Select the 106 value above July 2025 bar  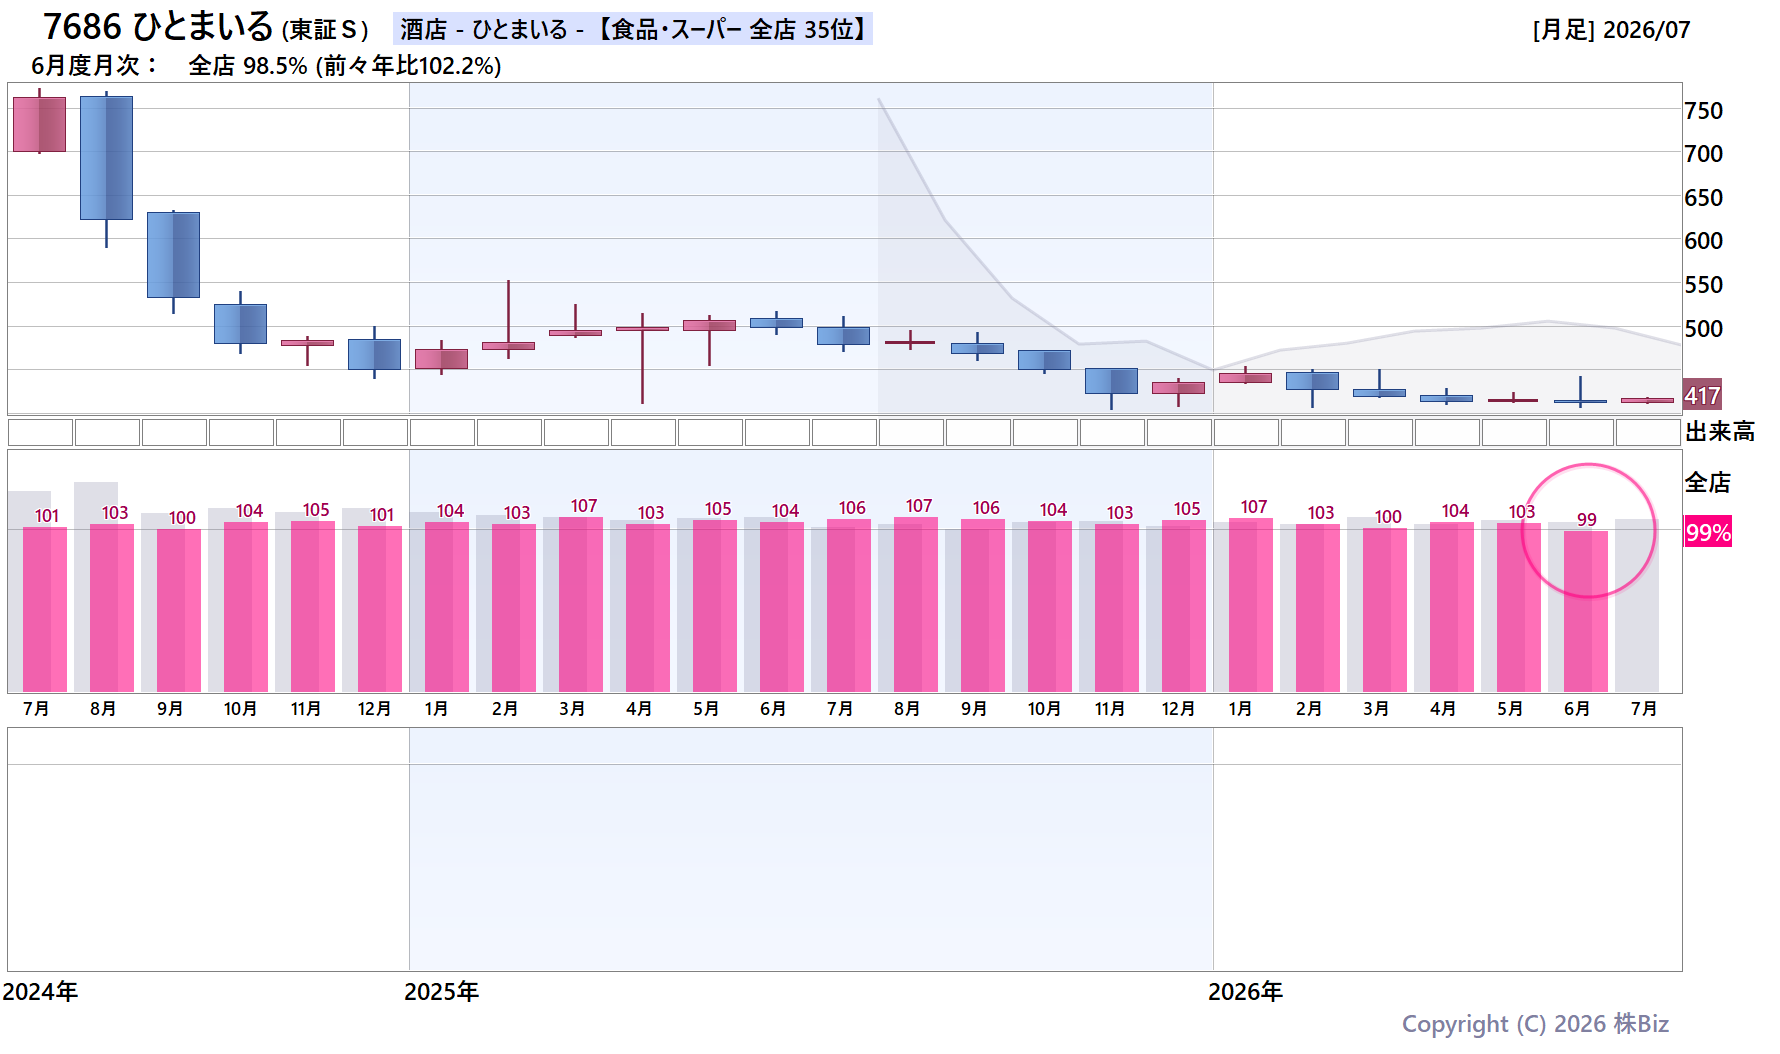pyautogui.click(x=852, y=508)
